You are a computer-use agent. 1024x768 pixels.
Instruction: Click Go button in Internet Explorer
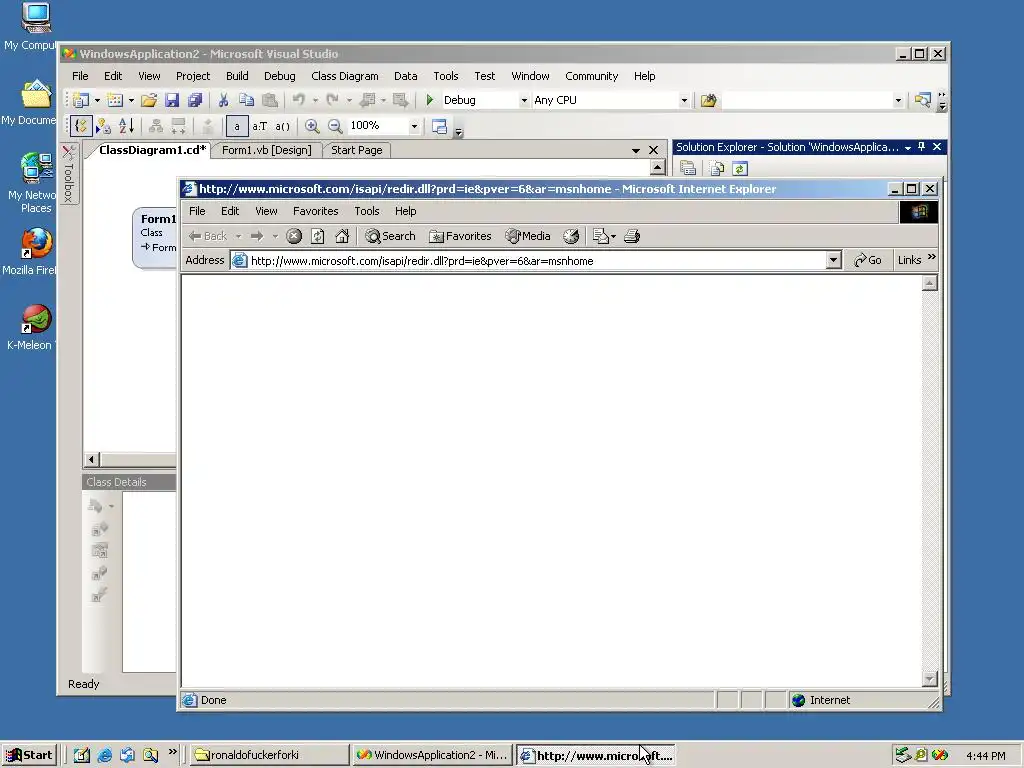click(x=868, y=260)
